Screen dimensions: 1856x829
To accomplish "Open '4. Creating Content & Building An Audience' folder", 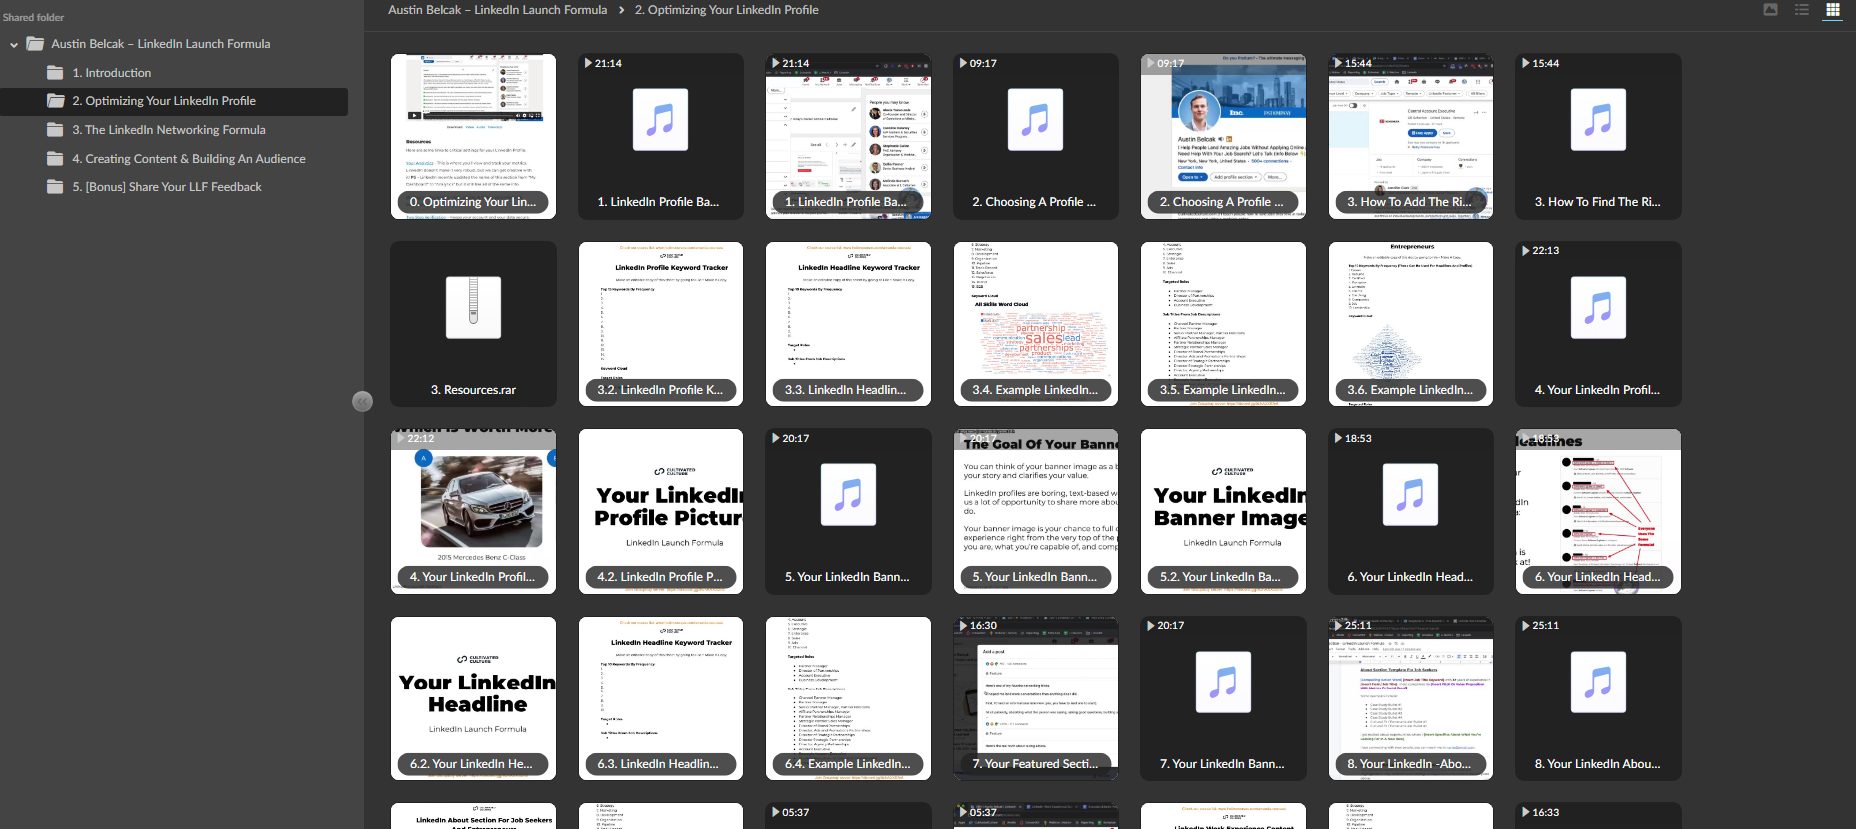I will coord(189,159).
